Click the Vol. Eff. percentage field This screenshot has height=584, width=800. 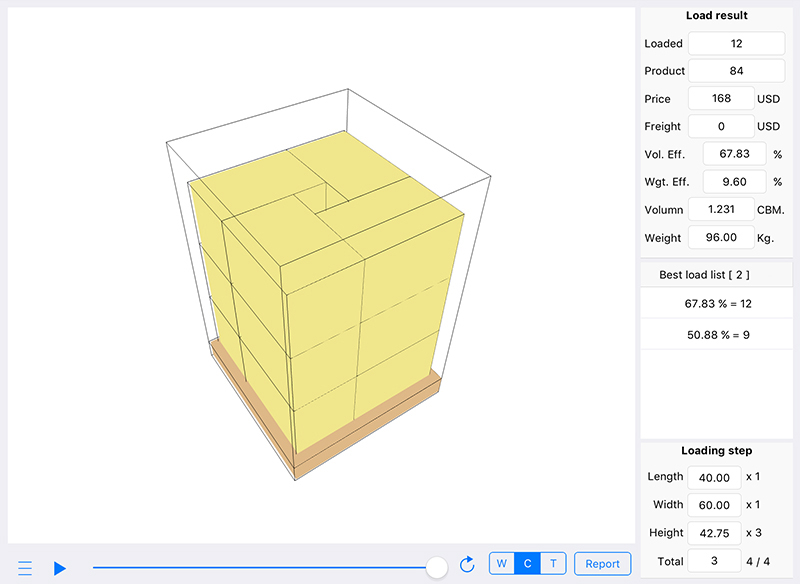[735, 154]
